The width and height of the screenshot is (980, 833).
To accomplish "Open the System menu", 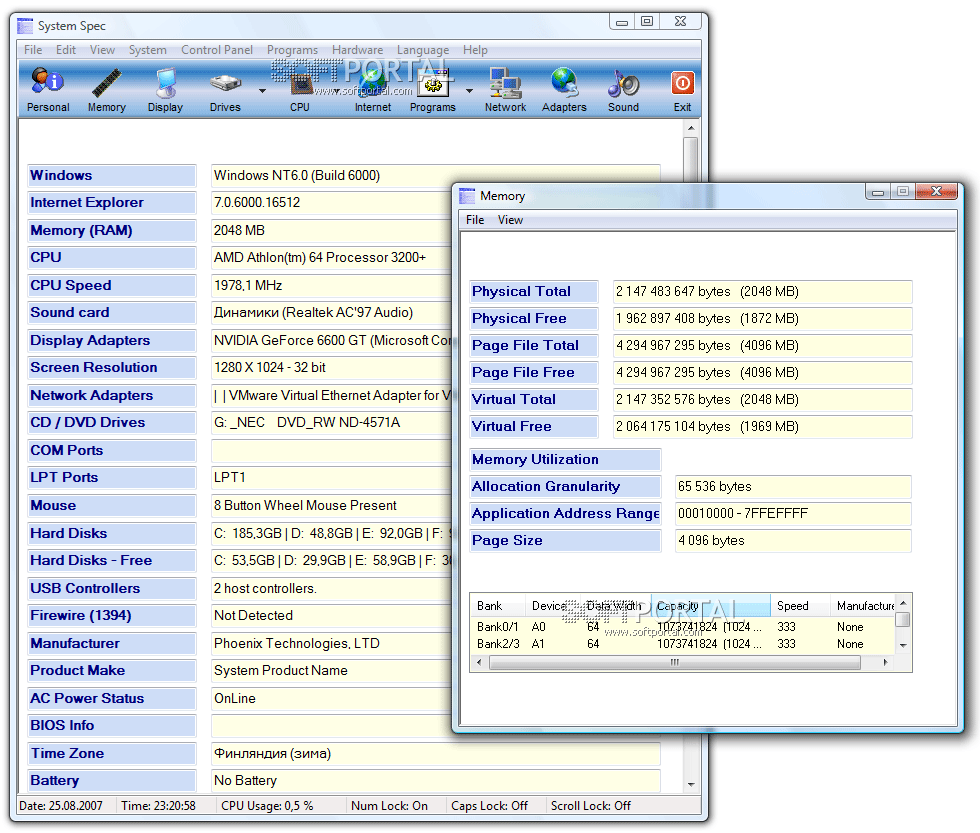I will [148, 50].
